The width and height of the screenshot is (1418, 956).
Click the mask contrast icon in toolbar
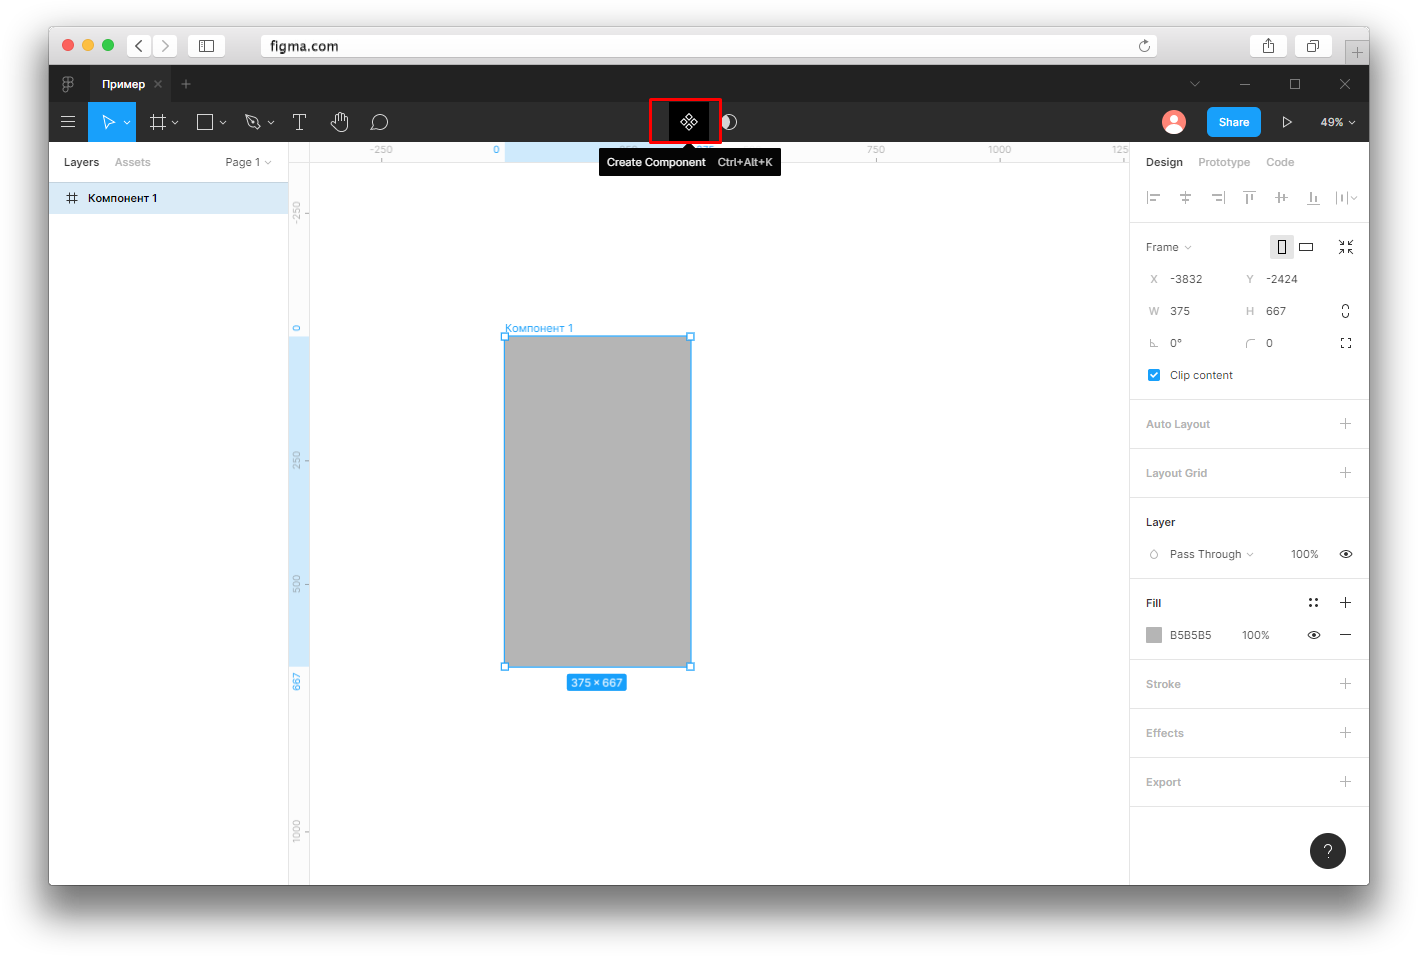pos(729,122)
